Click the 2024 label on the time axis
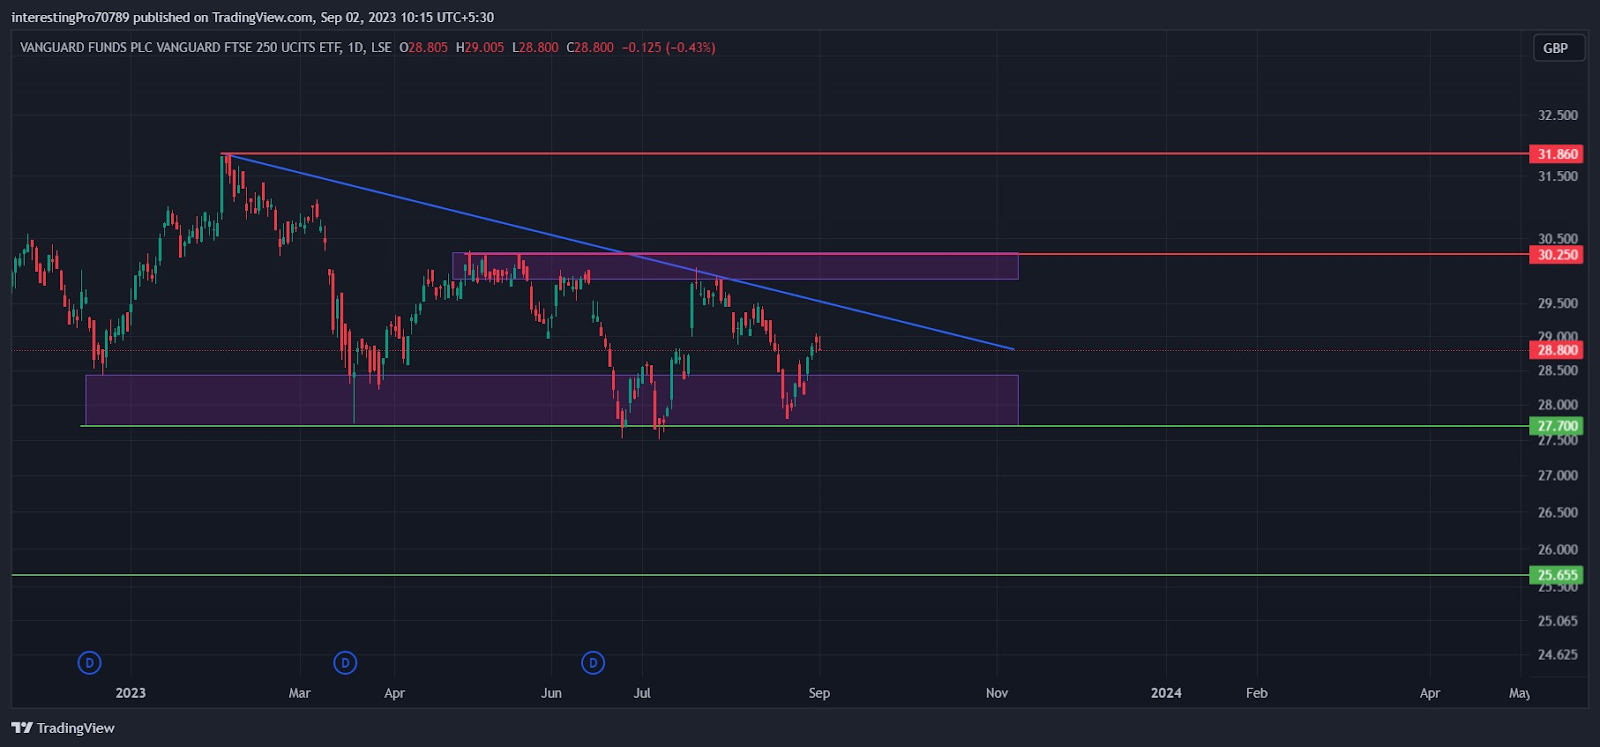This screenshot has width=1600, height=747. coord(1166,693)
